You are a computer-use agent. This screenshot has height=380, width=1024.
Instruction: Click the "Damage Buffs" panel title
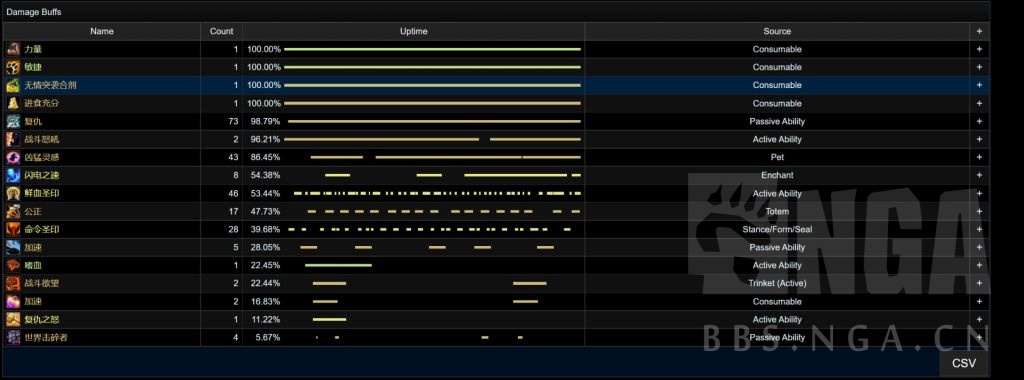click(34, 12)
